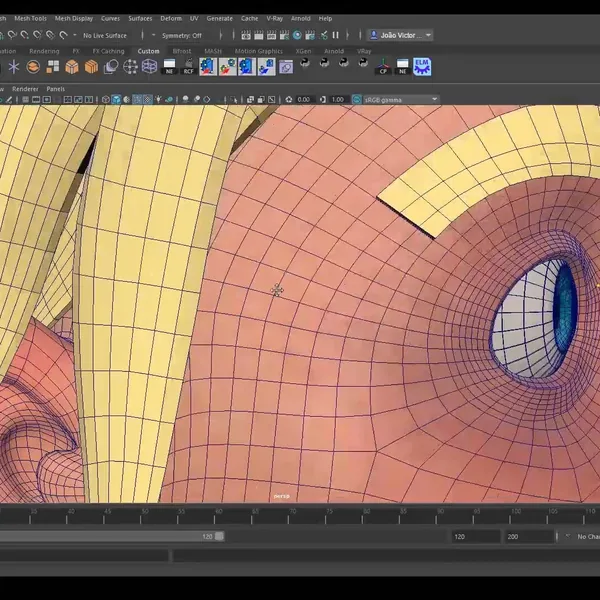The width and height of the screenshot is (600, 600).
Task: Click the first blue gear script shelf icon
Action: [208, 67]
